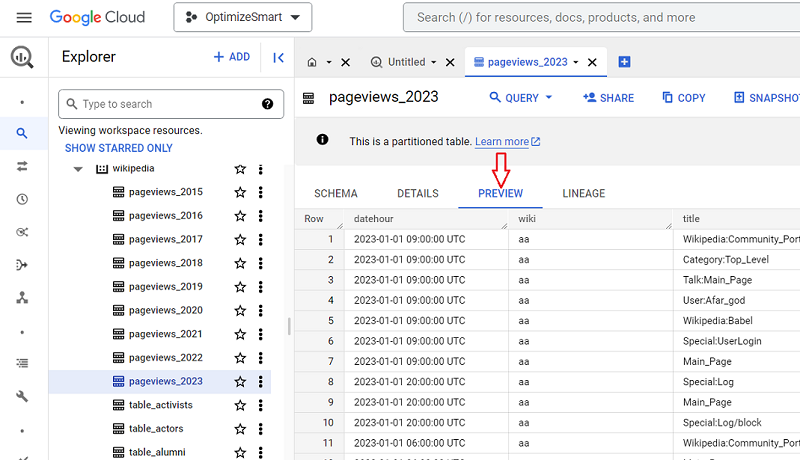This screenshot has height=460, width=800.
Task: Collapse the Explorer panel
Action: pyautogui.click(x=278, y=58)
